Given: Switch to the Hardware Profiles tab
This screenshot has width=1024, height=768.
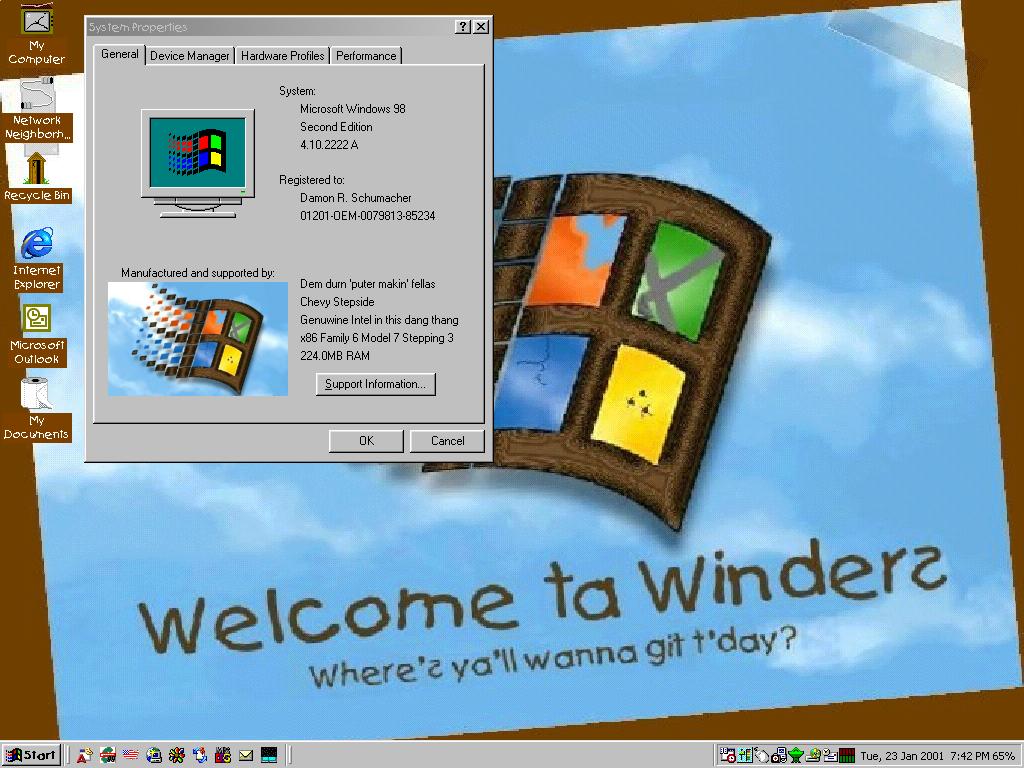Looking at the screenshot, I should point(282,56).
